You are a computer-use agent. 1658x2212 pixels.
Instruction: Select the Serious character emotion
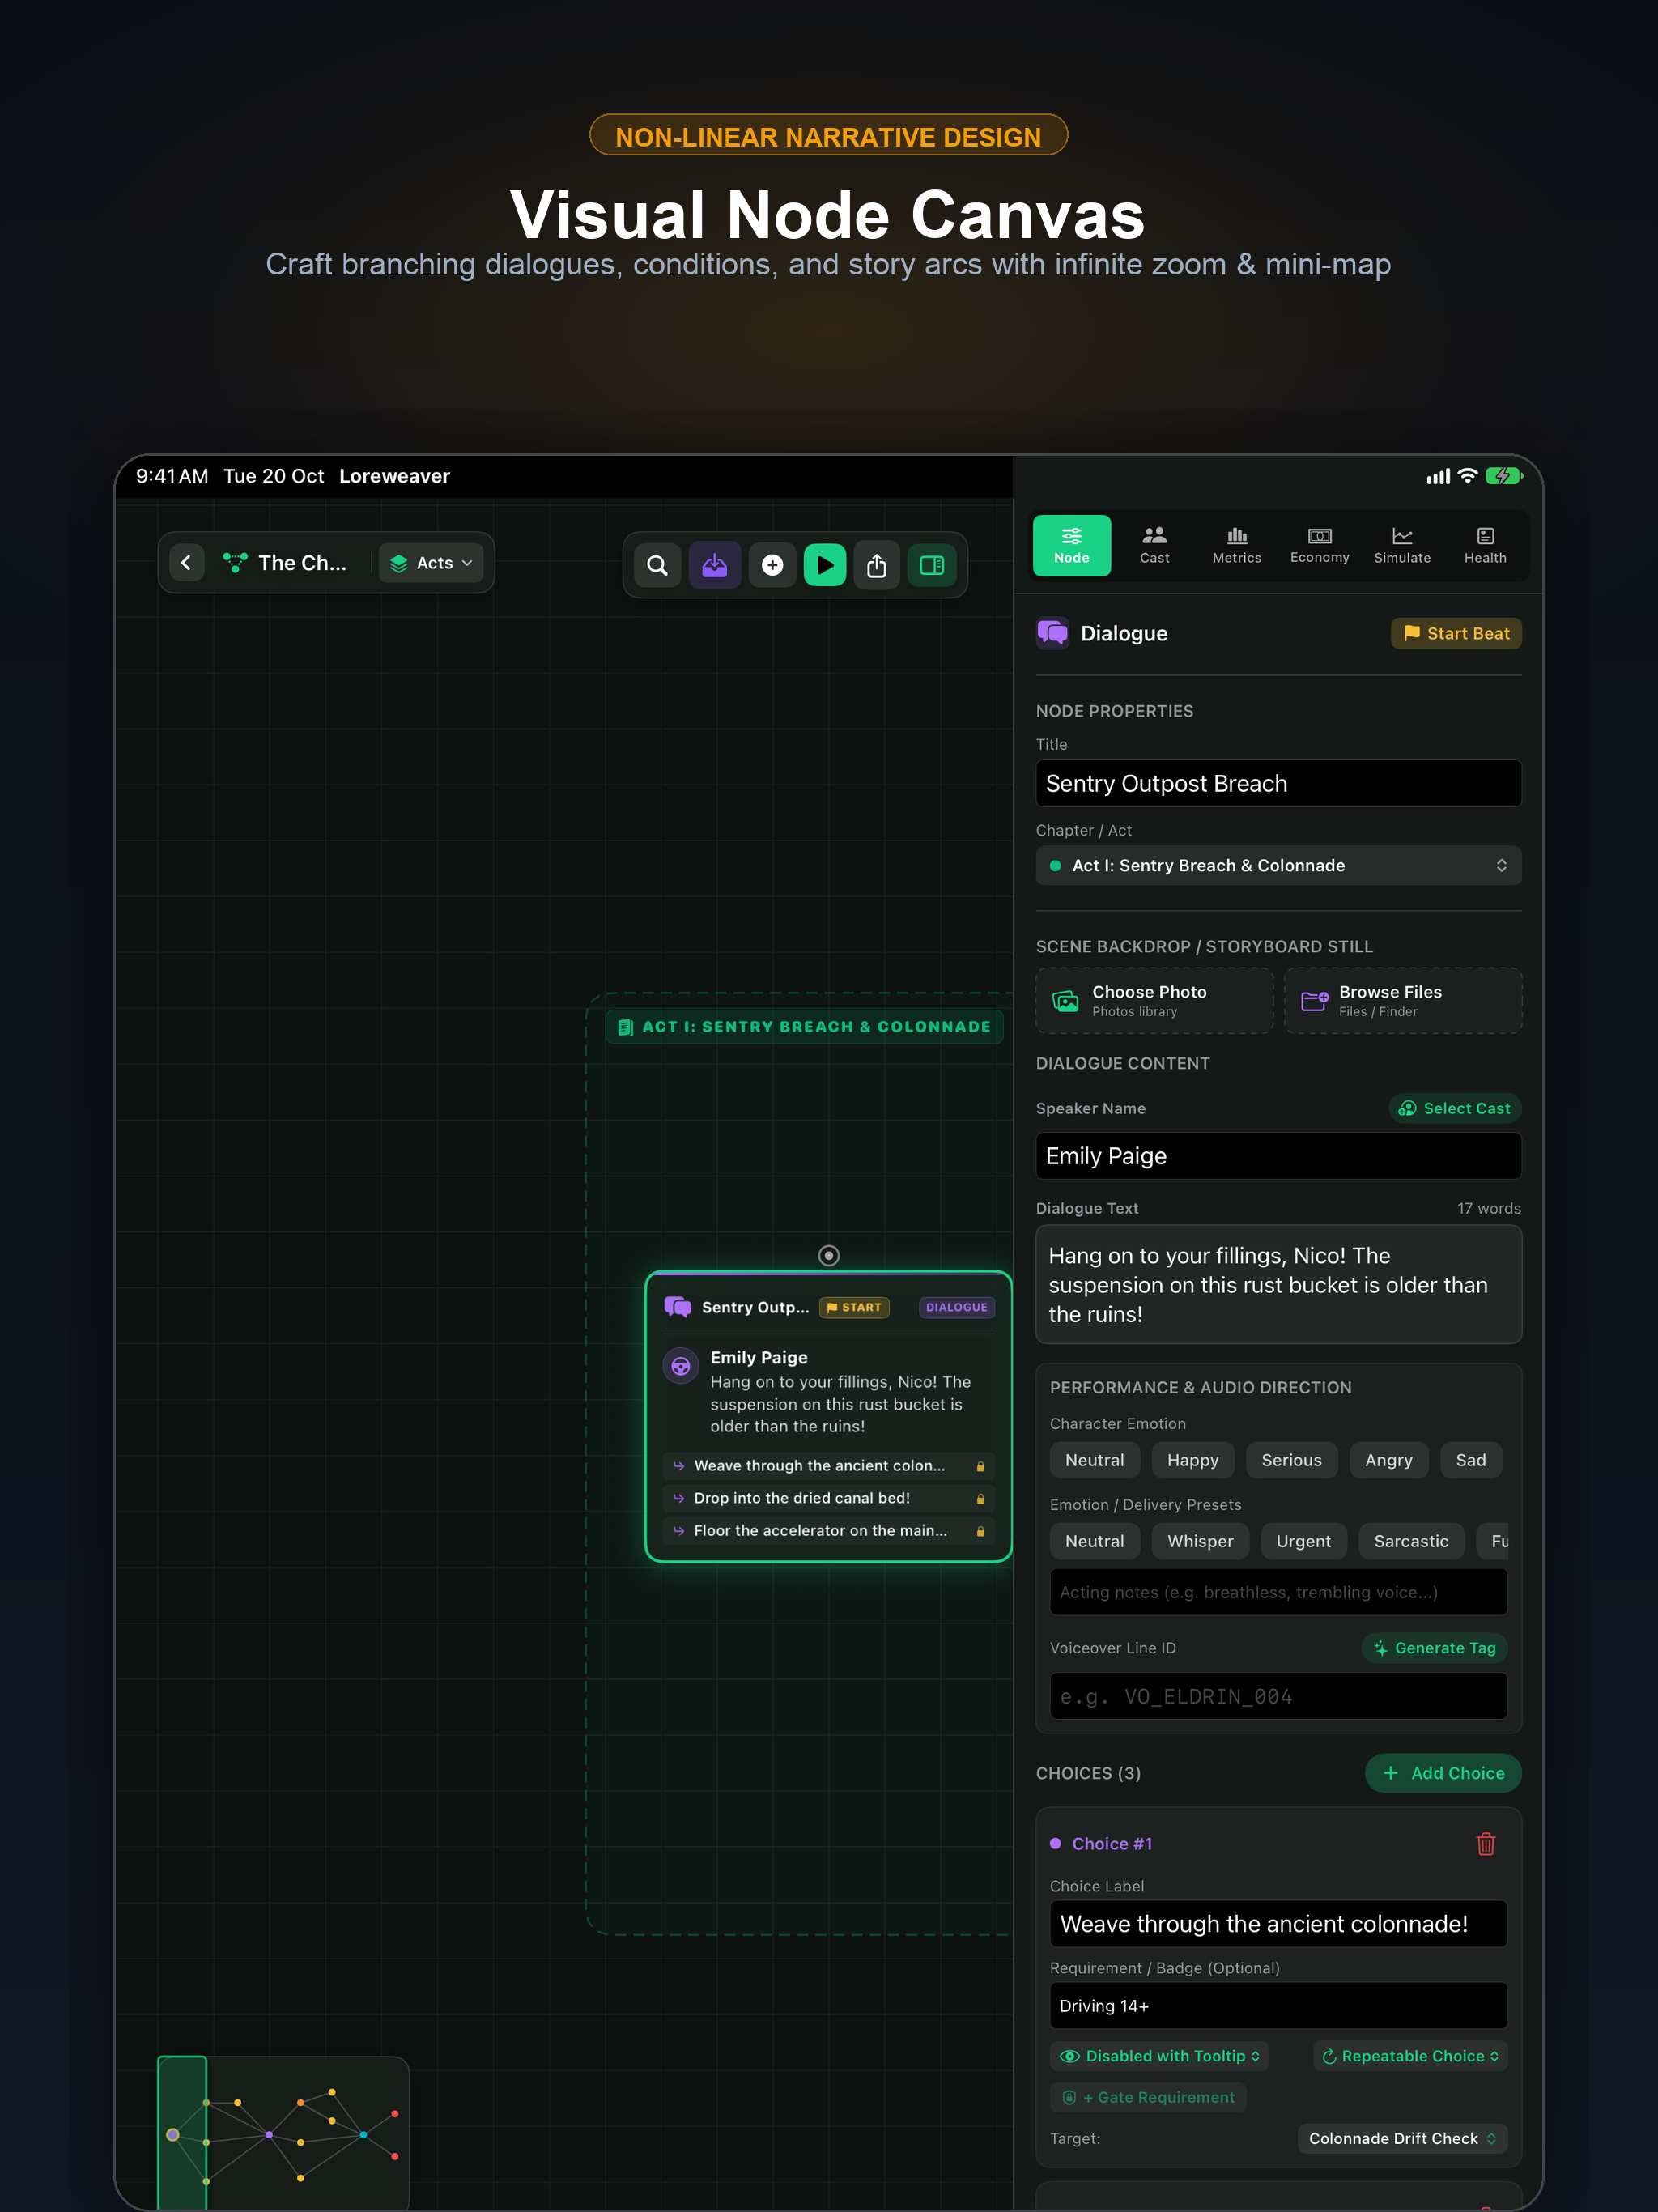1291,1460
